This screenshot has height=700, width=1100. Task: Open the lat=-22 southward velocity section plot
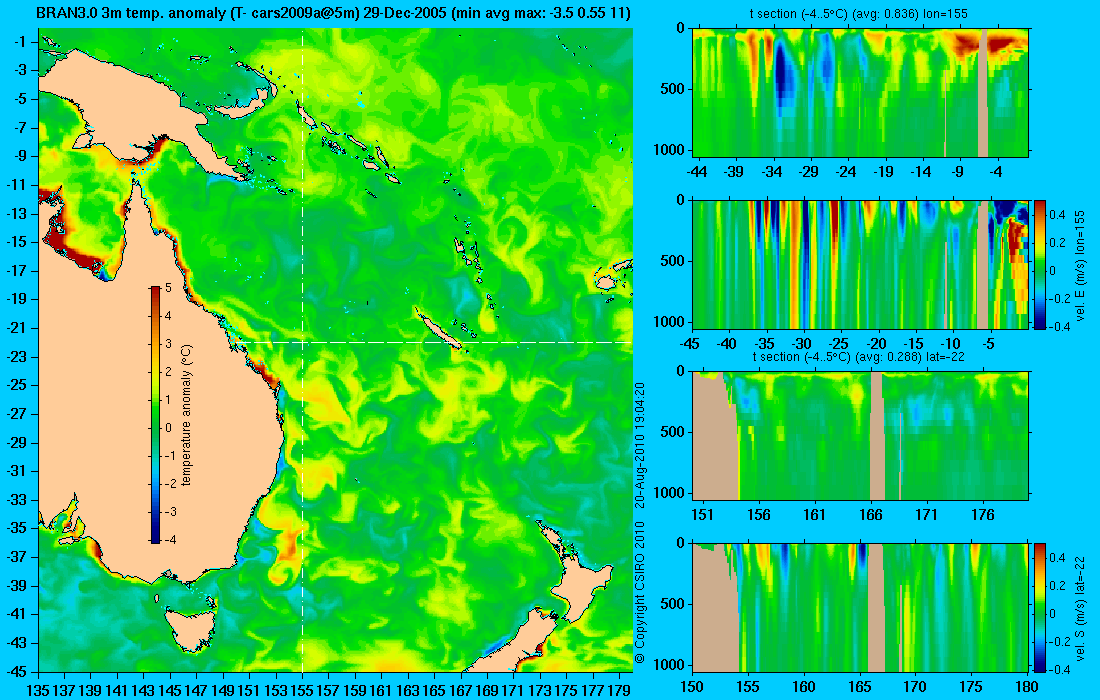(860, 607)
